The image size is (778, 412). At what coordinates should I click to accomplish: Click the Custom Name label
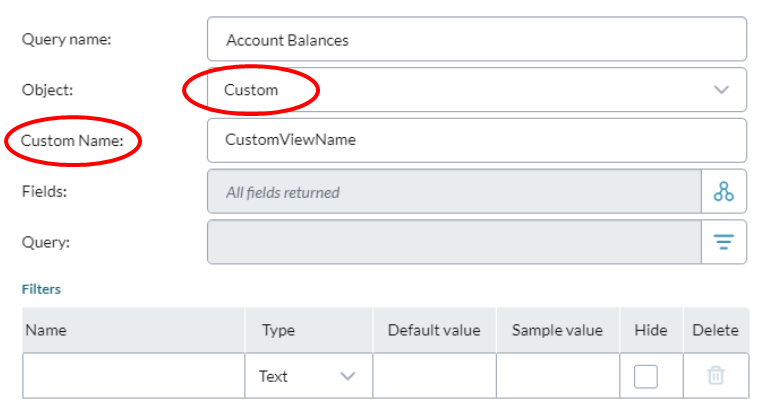coord(72,140)
